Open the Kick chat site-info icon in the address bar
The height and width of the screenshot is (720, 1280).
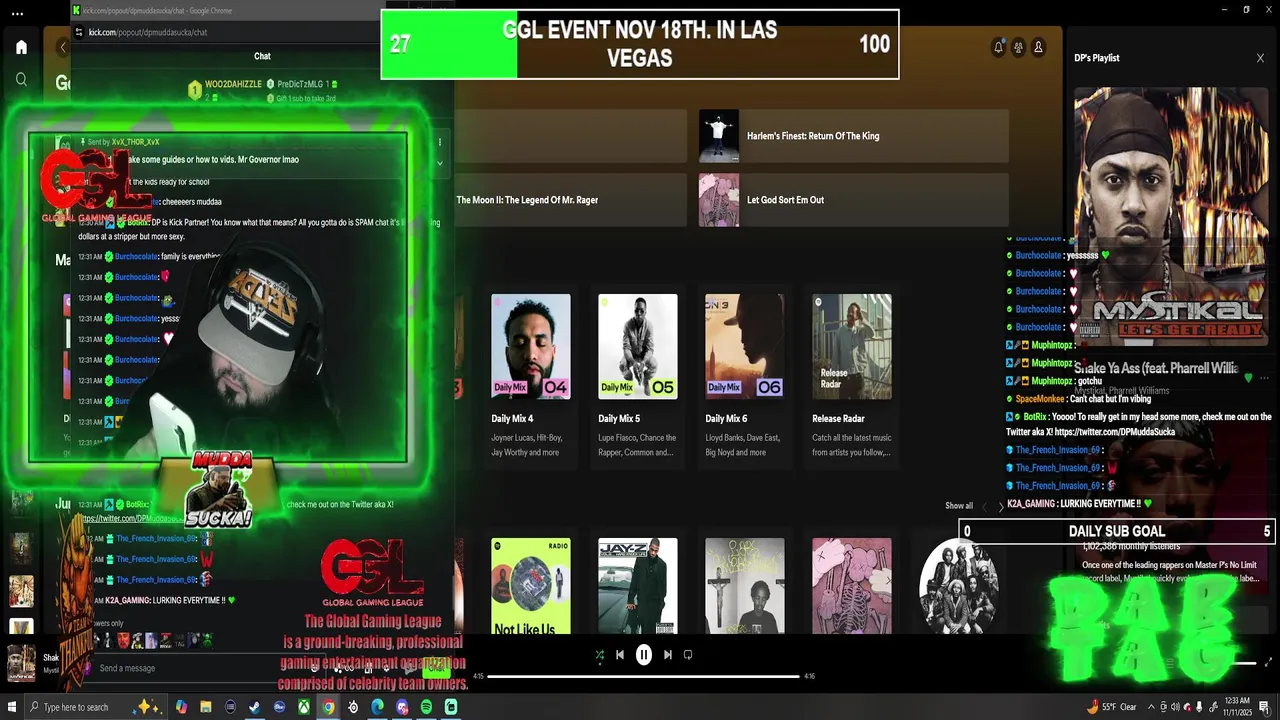[80, 32]
